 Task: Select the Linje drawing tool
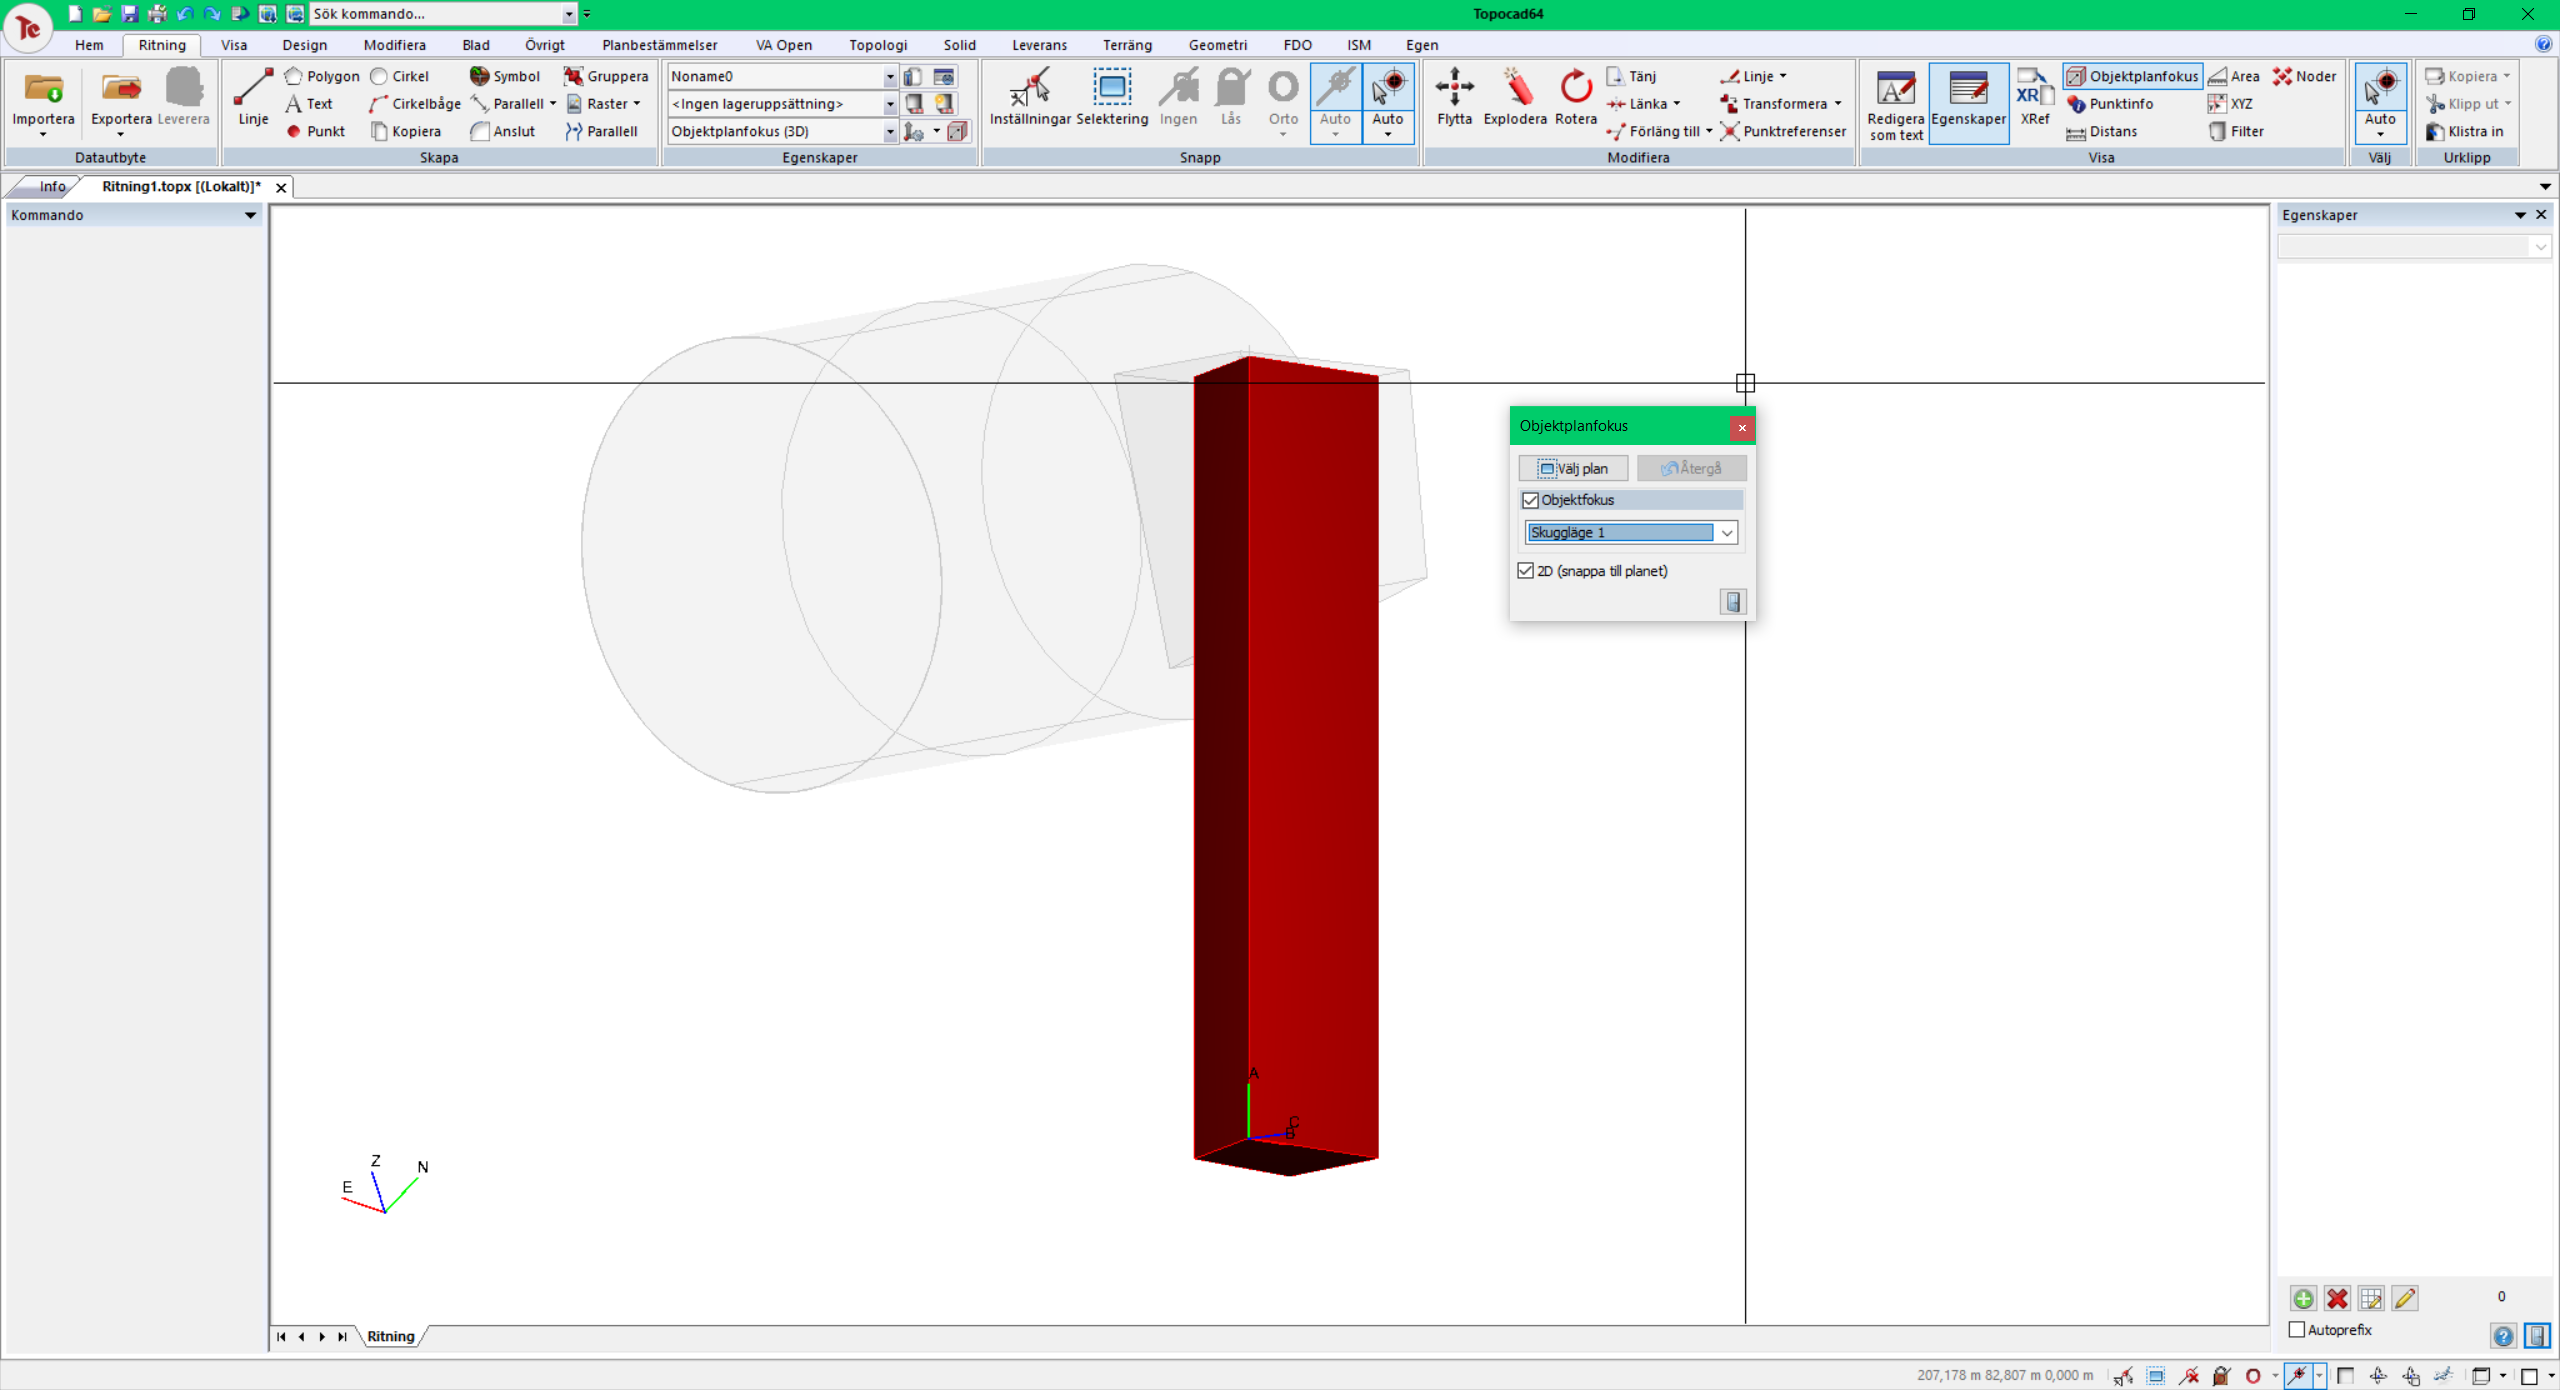point(253,97)
